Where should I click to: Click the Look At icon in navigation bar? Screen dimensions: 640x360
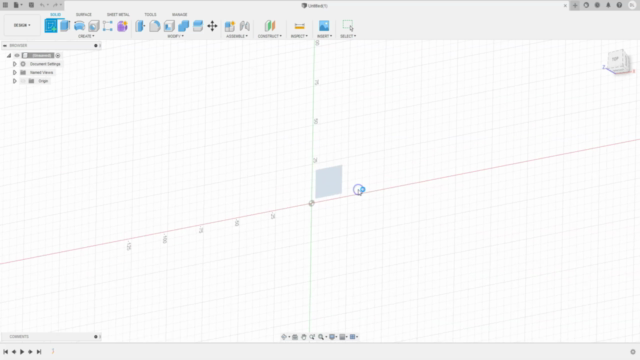[x=295, y=337]
